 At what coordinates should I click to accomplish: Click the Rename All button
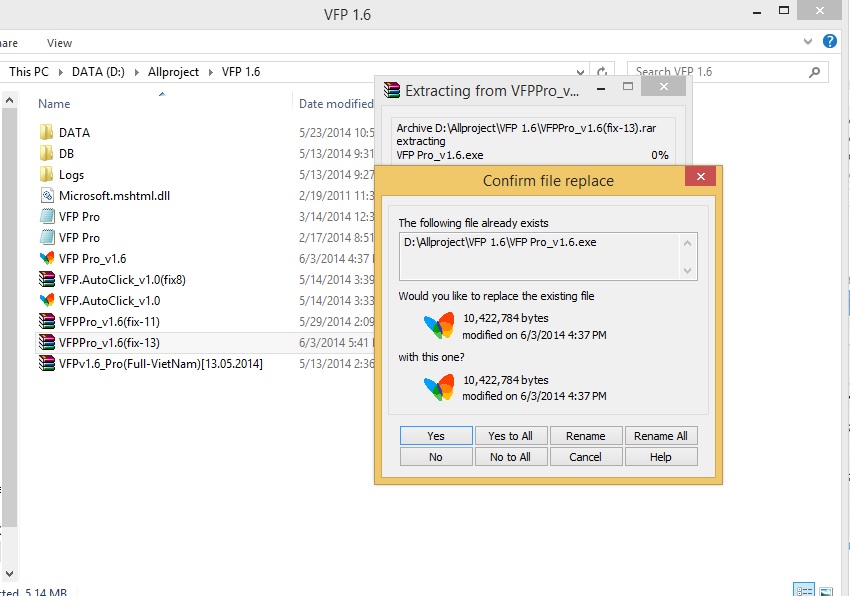[x=661, y=436]
